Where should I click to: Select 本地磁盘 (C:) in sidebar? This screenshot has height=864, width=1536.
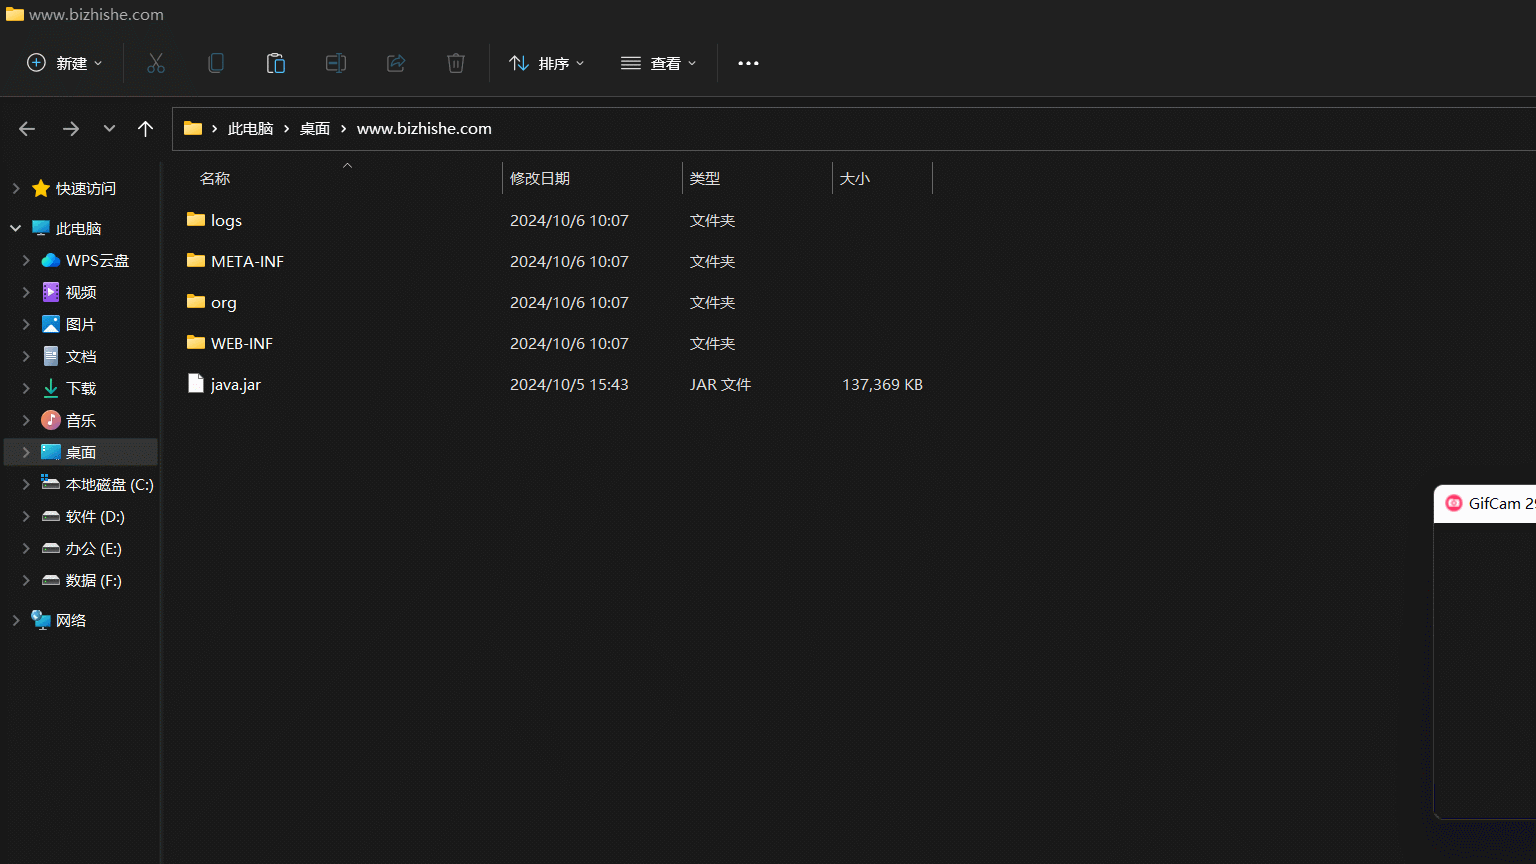point(109,484)
